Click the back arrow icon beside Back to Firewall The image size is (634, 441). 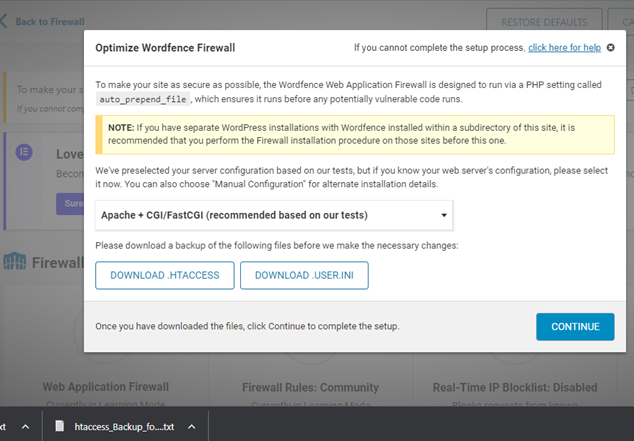4,22
